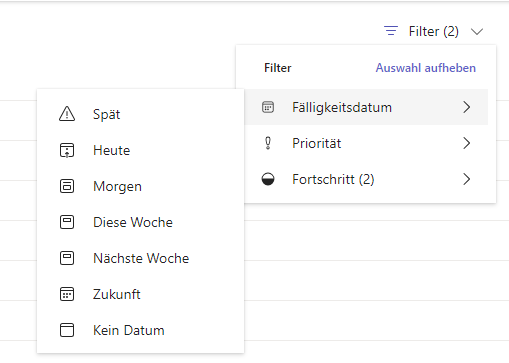Click the calendar grid icon beside Zukunft
Screen dimensions: 509x363
(x=67, y=294)
